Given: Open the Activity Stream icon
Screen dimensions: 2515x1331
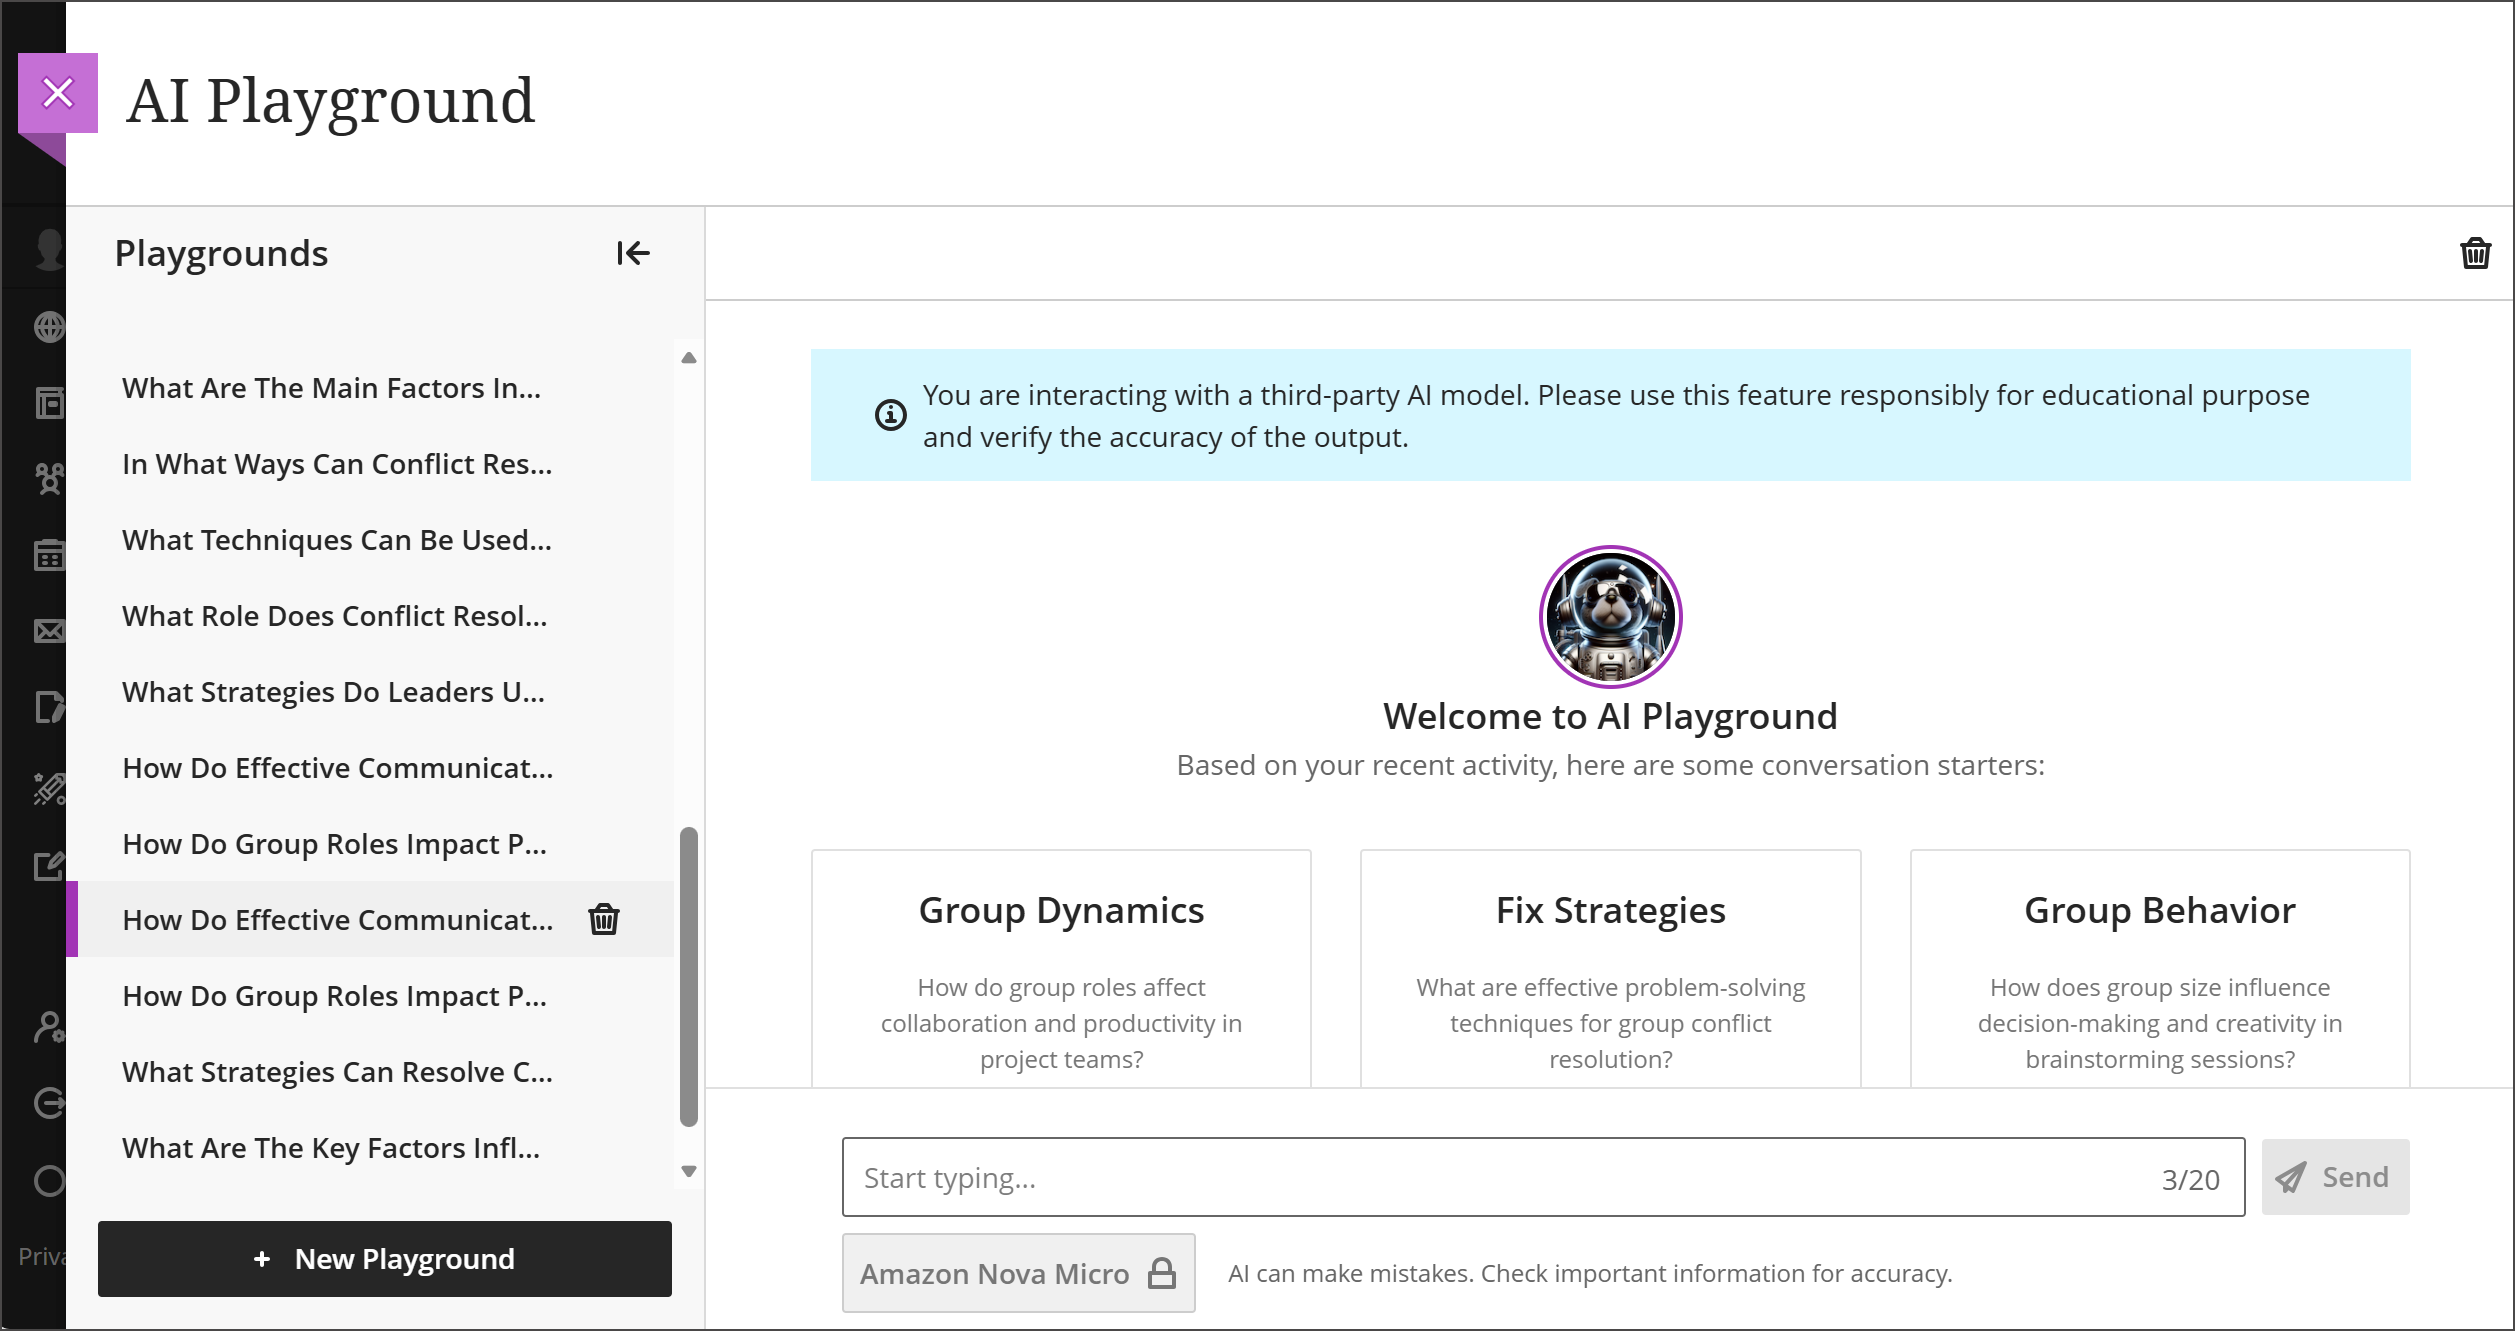Looking at the screenshot, I should (48, 402).
